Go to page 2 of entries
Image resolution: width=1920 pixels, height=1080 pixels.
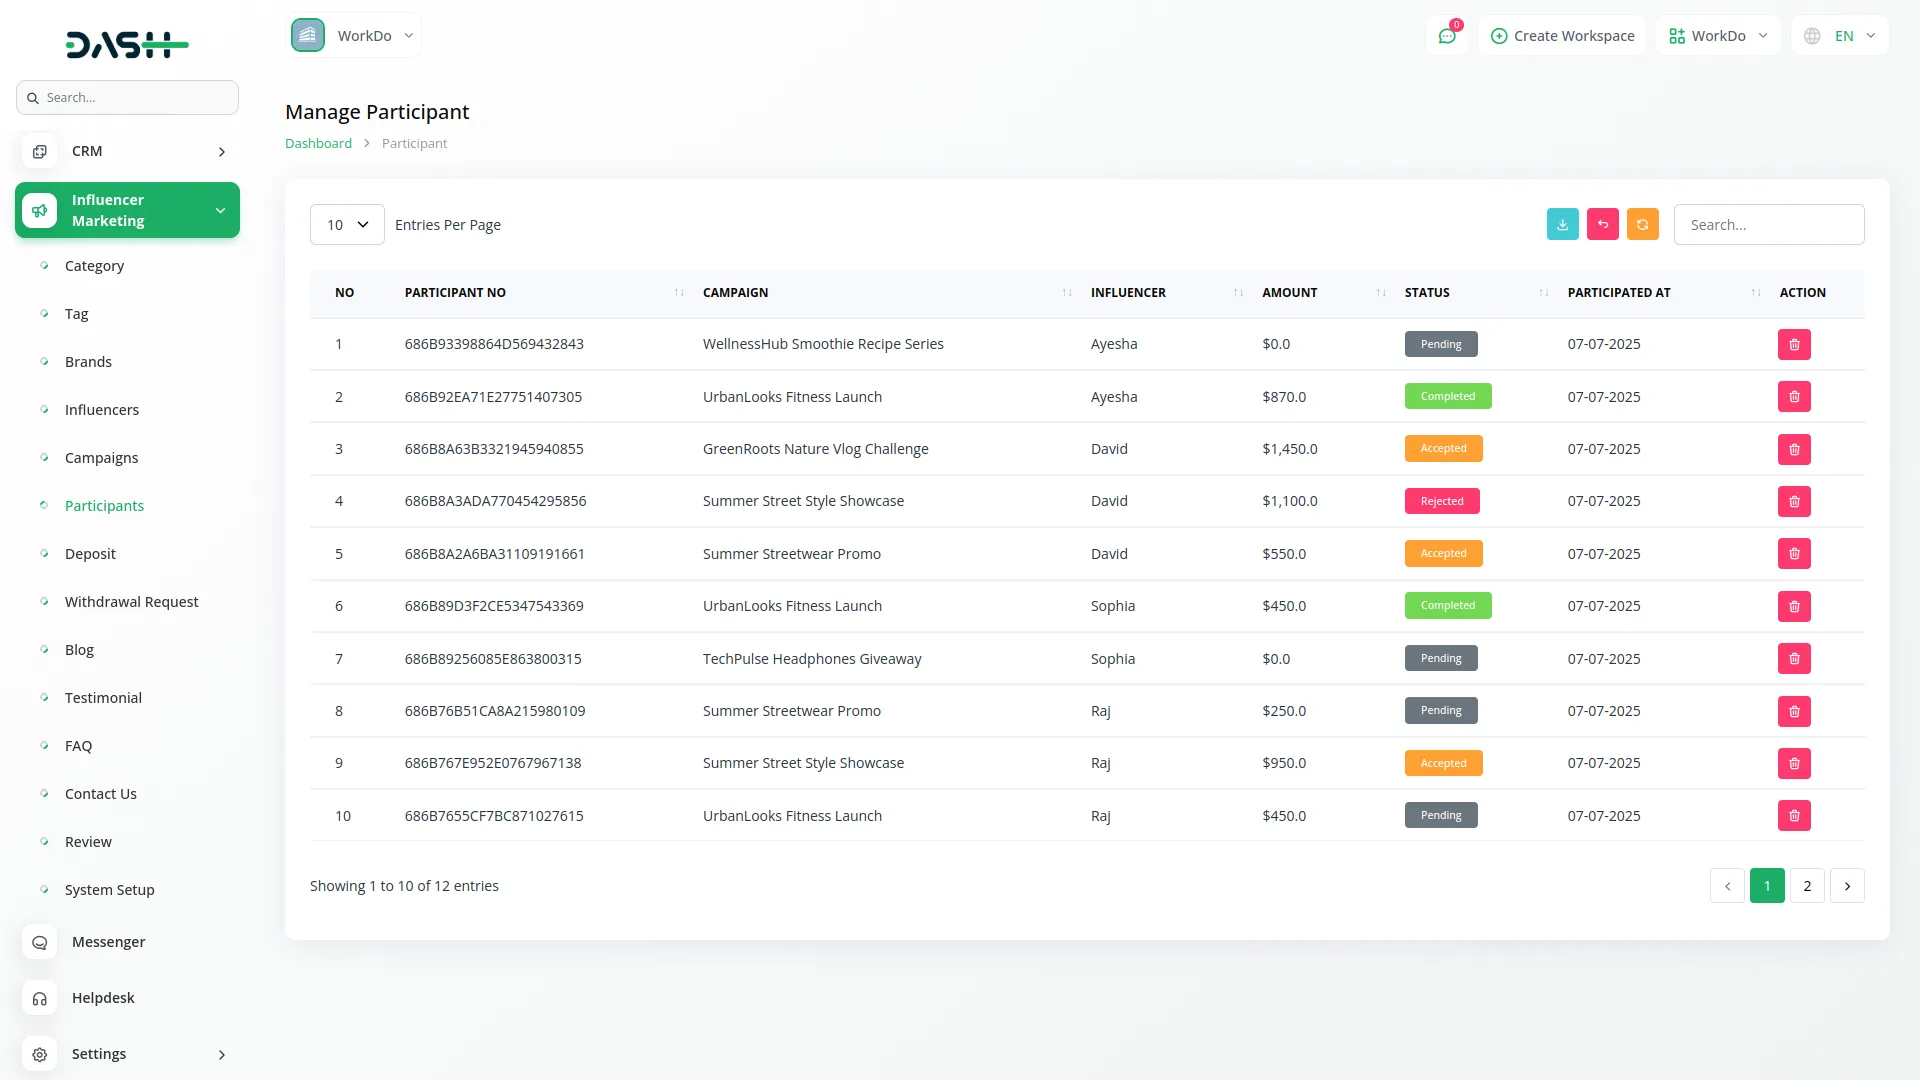click(1806, 886)
